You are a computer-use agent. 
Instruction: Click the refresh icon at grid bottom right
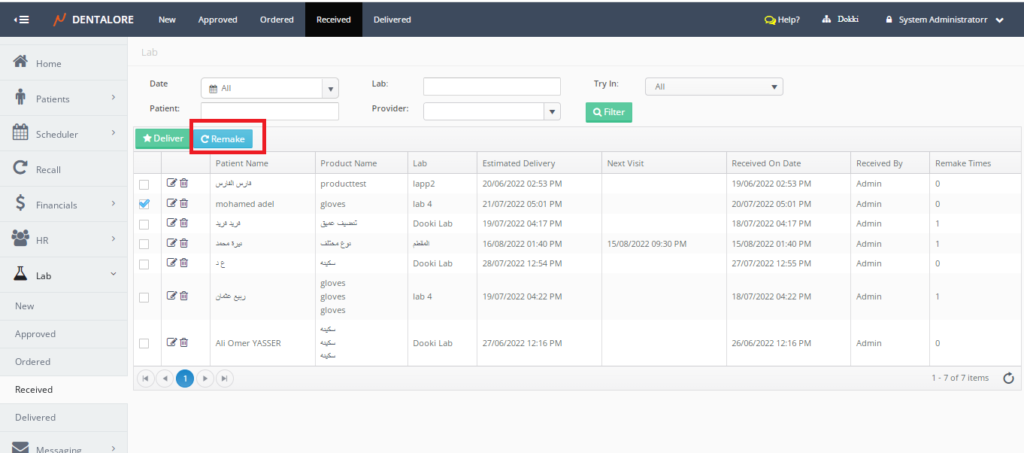(x=1008, y=378)
